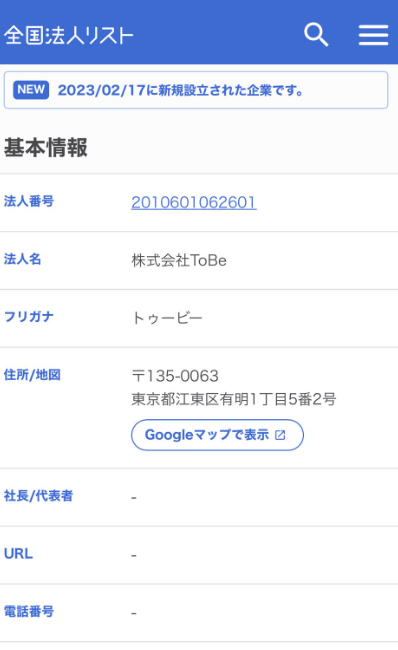Go to 全国法人リスト site logo
The width and height of the screenshot is (398, 650).
coord(69,36)
